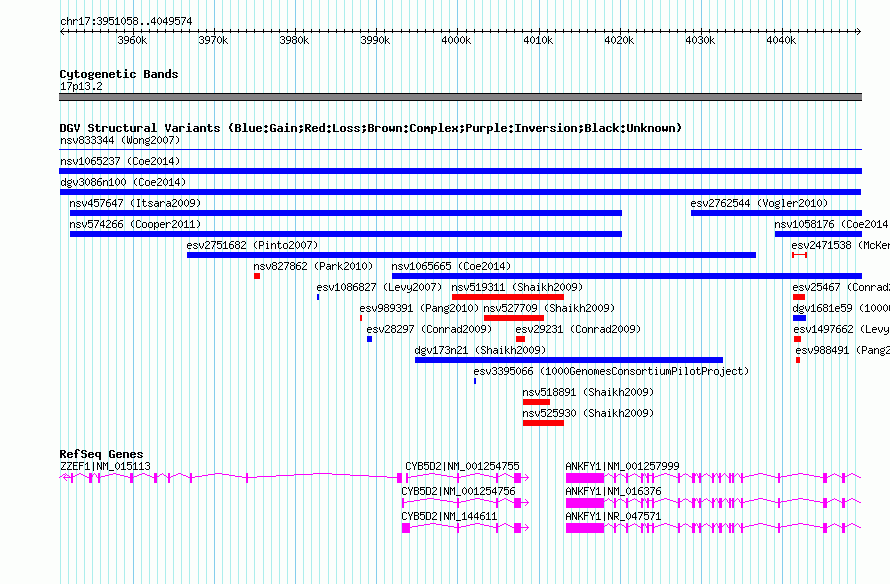Click the 4000k ruler tick label
Viewport: 890px width, 584px height.
point(456,40)
